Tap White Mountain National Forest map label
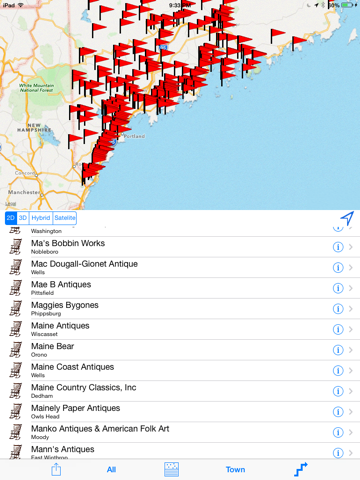 pyautogui.click(x=36, y=88)
